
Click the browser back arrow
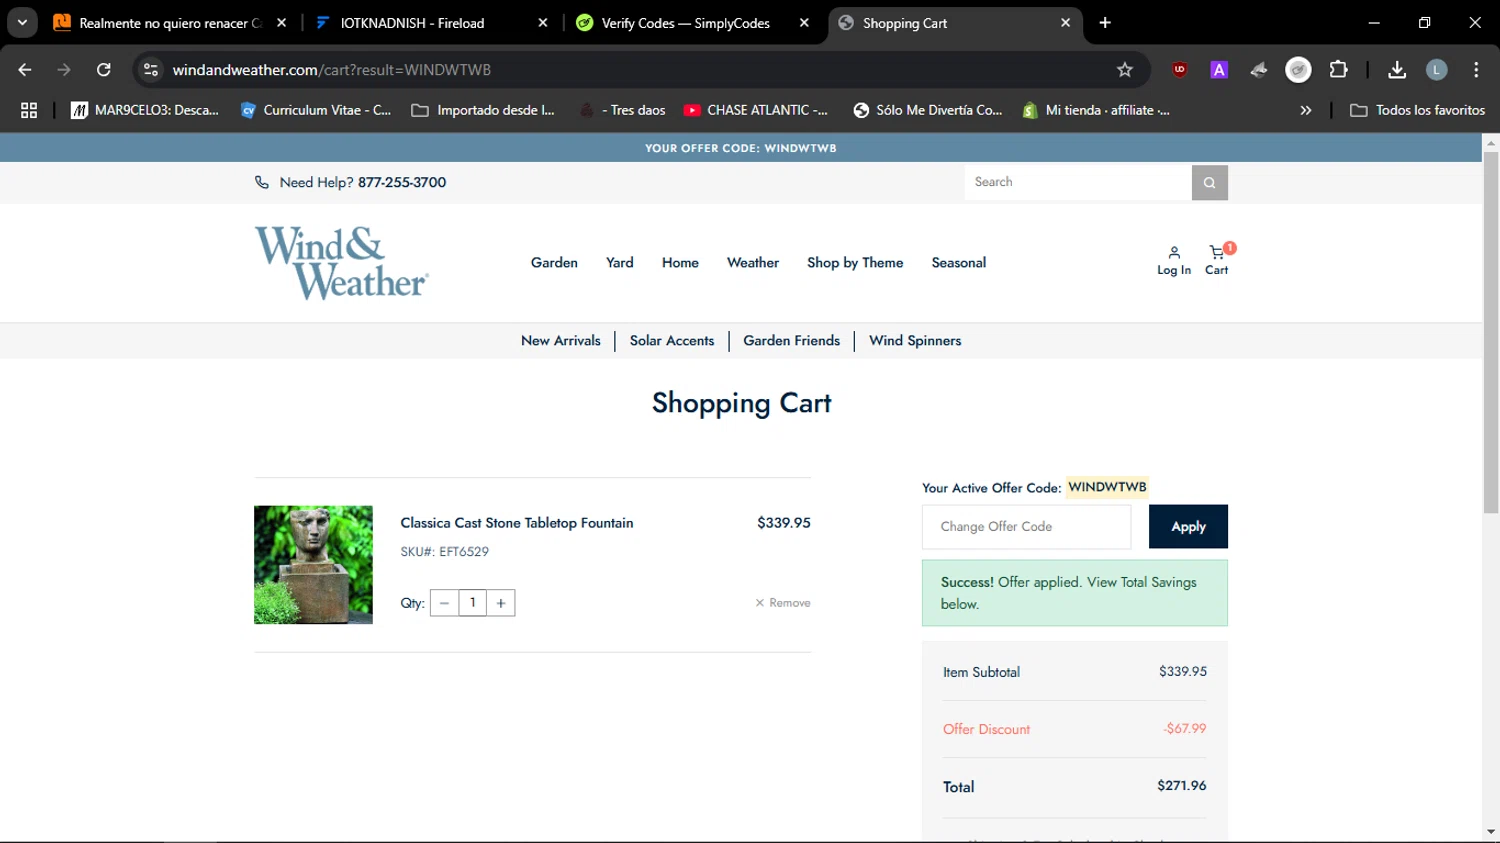click(x=25, y=70)
